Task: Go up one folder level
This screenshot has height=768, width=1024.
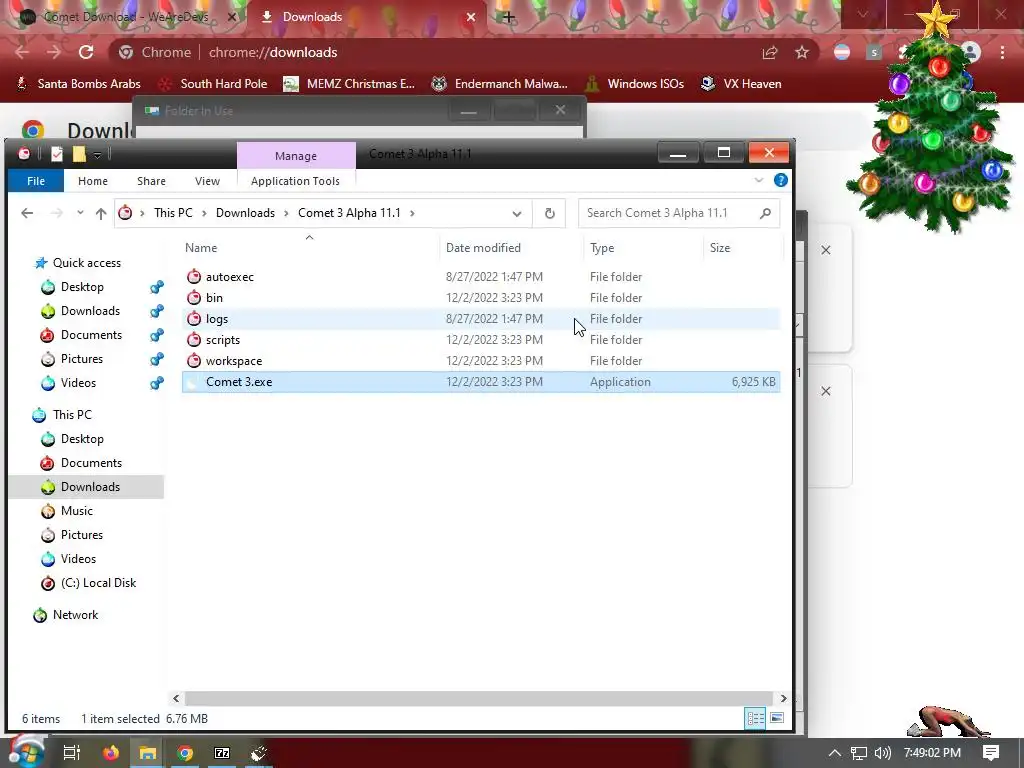Action: pos(101,213)
